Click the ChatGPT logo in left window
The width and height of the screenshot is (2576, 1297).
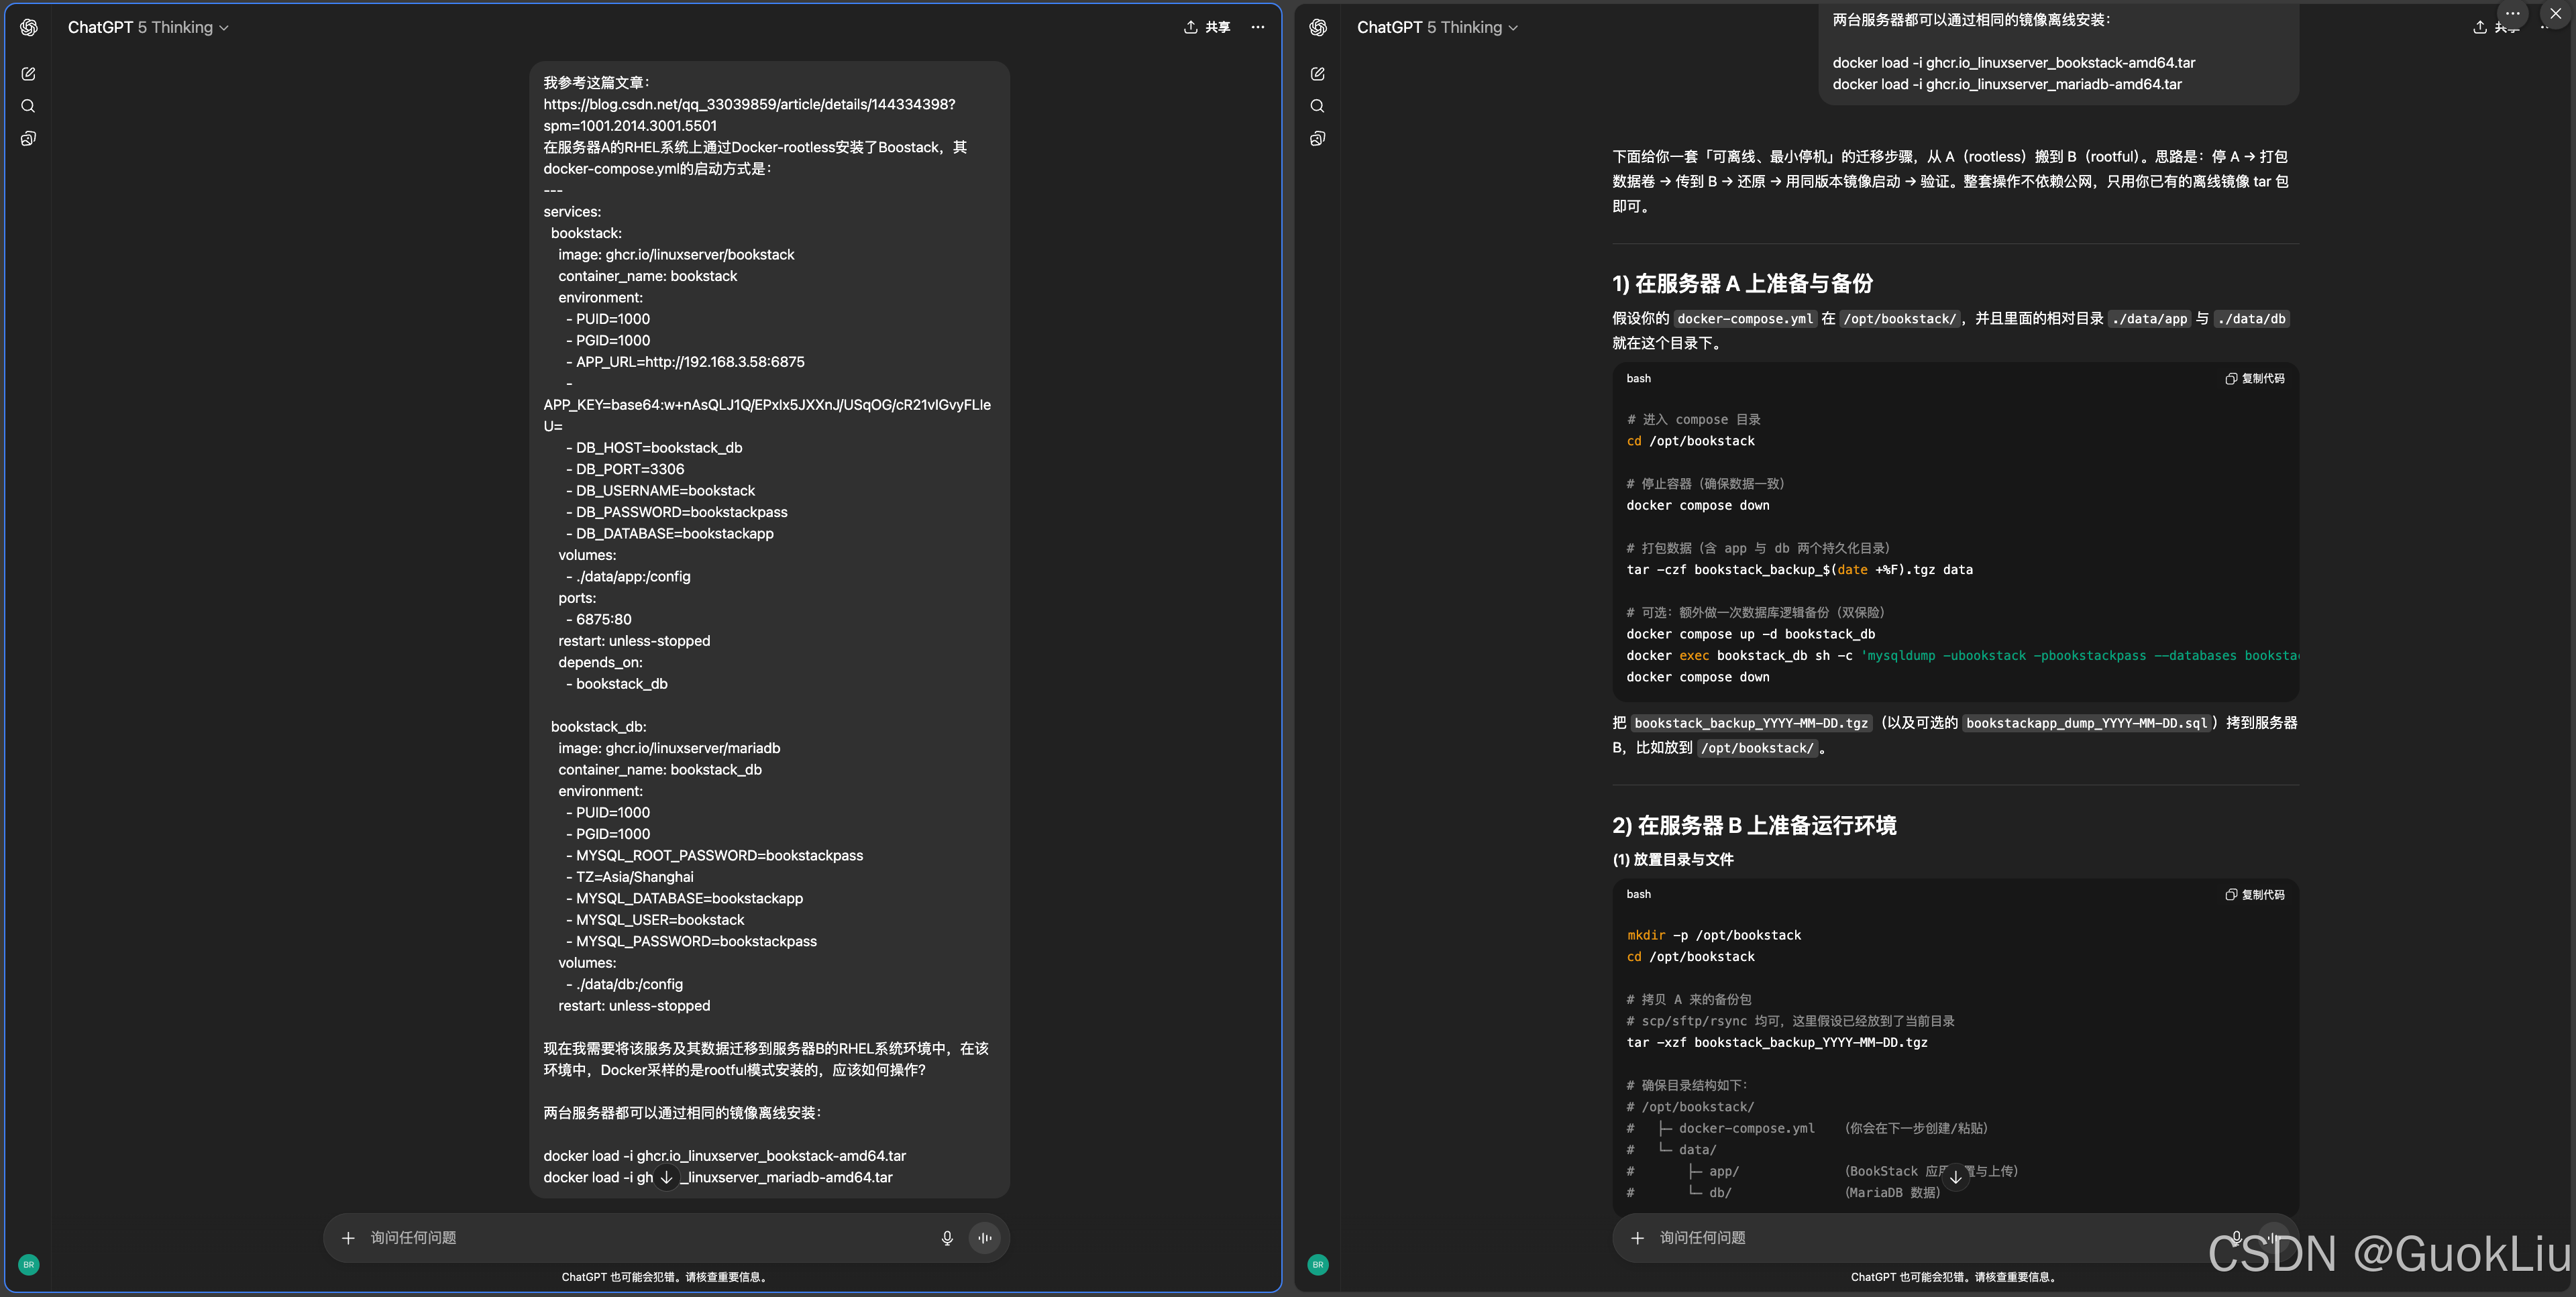coord(29,27)
